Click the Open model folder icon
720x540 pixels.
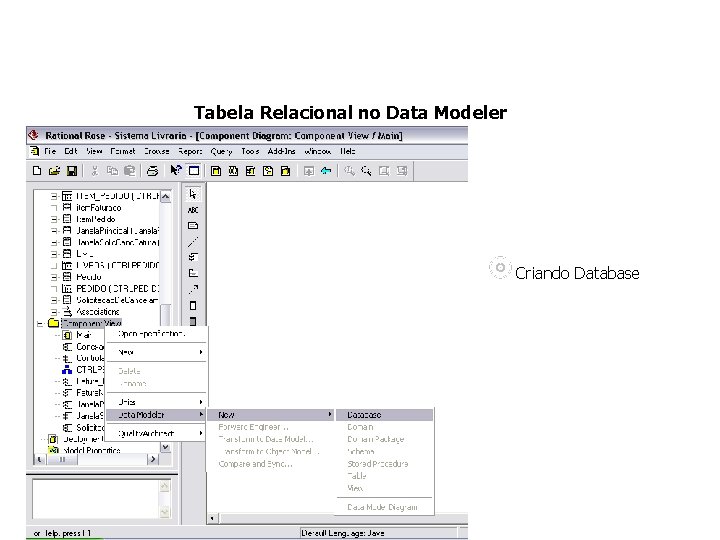(x=54, y=171)
